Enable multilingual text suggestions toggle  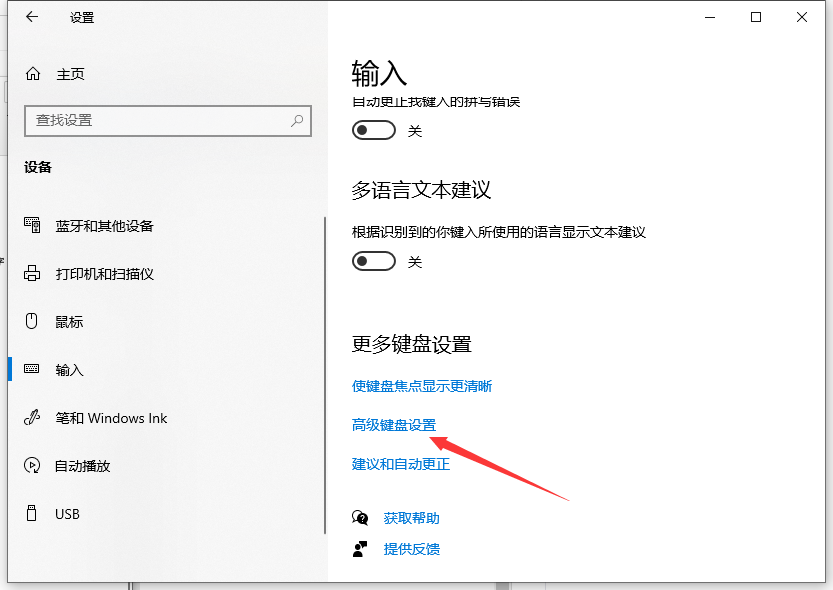[x=374, y=262]
